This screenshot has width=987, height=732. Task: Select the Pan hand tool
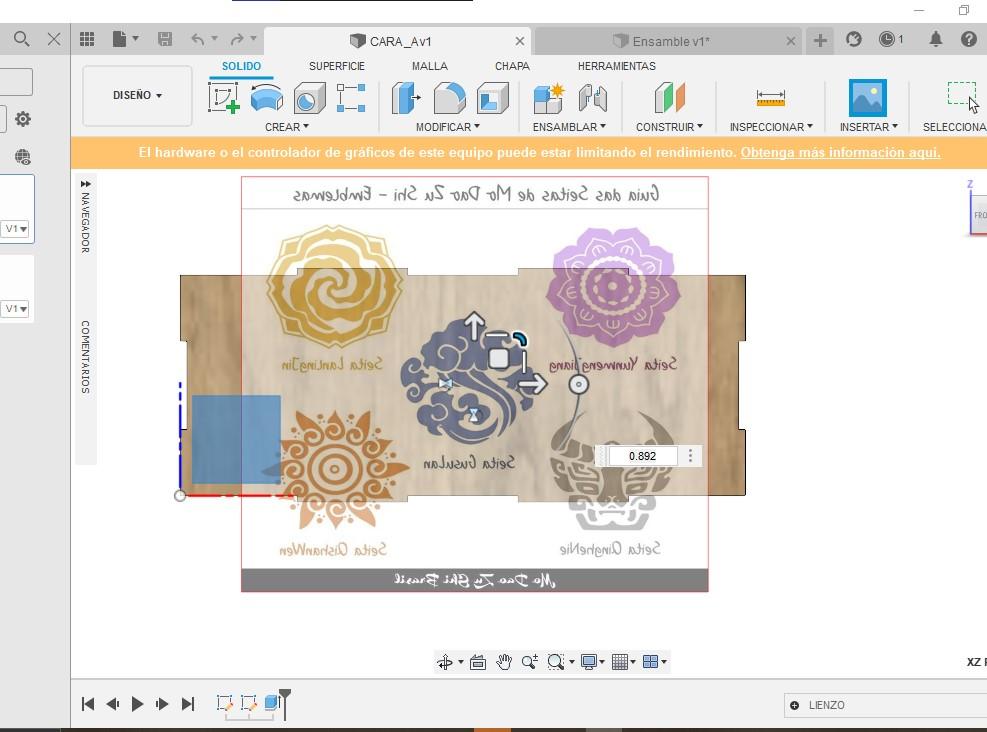tap(504, 662)
